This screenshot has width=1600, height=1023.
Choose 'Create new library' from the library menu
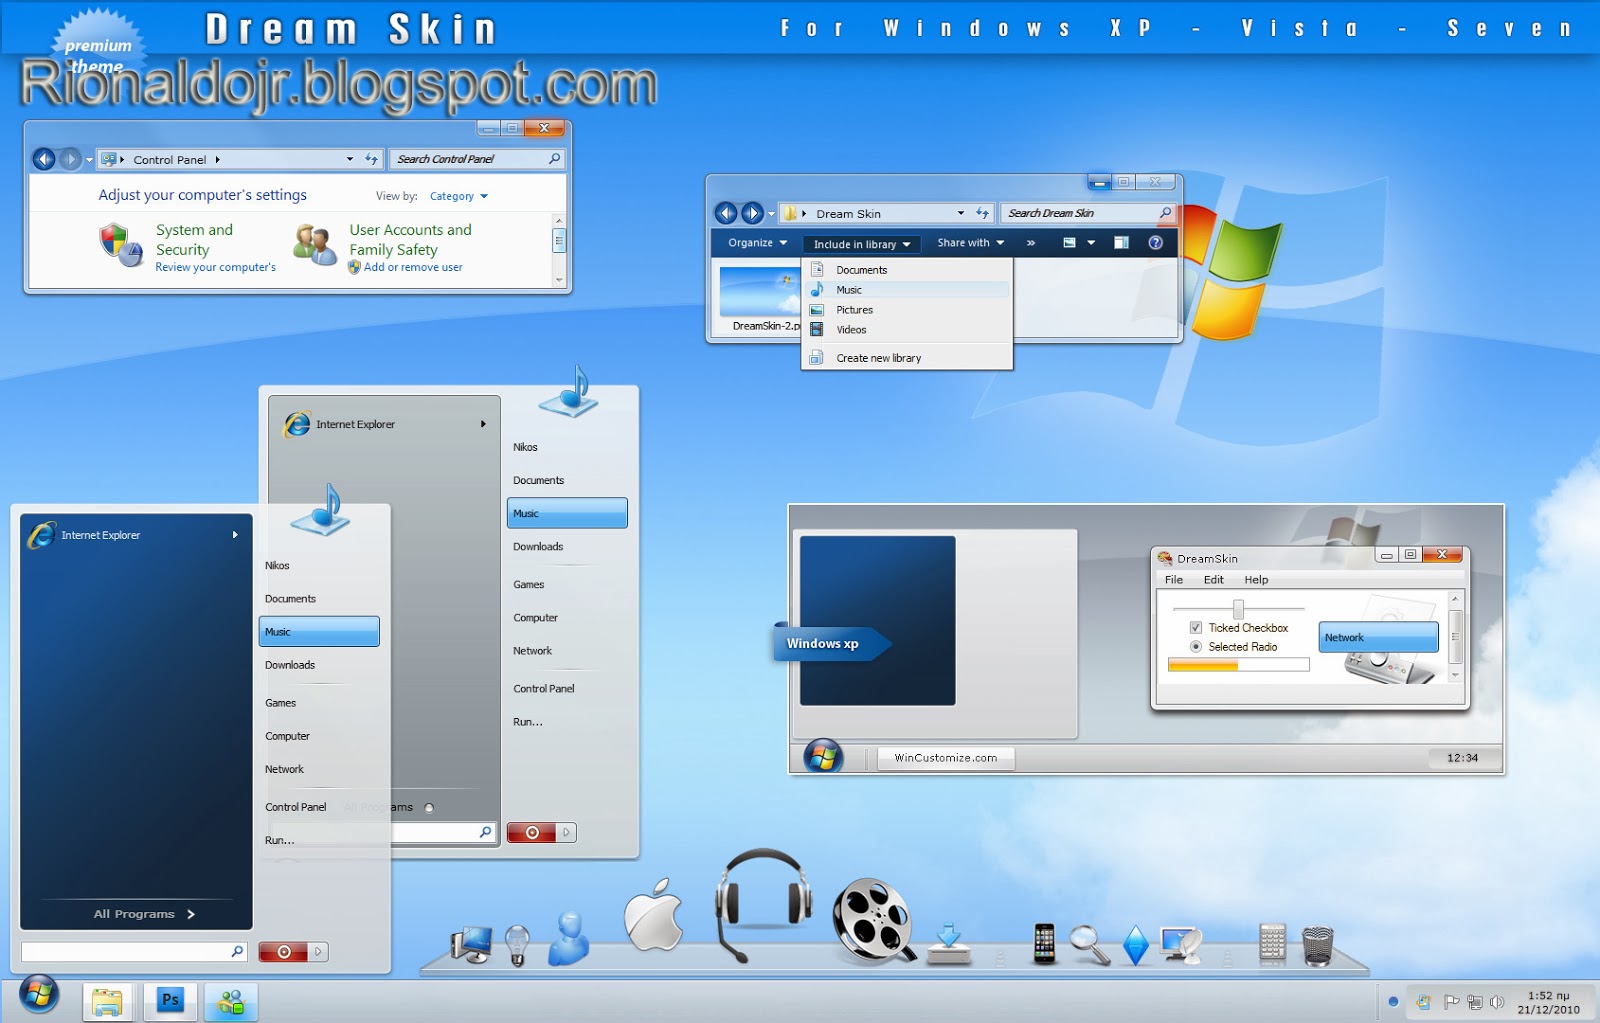[x=876, y=357]
